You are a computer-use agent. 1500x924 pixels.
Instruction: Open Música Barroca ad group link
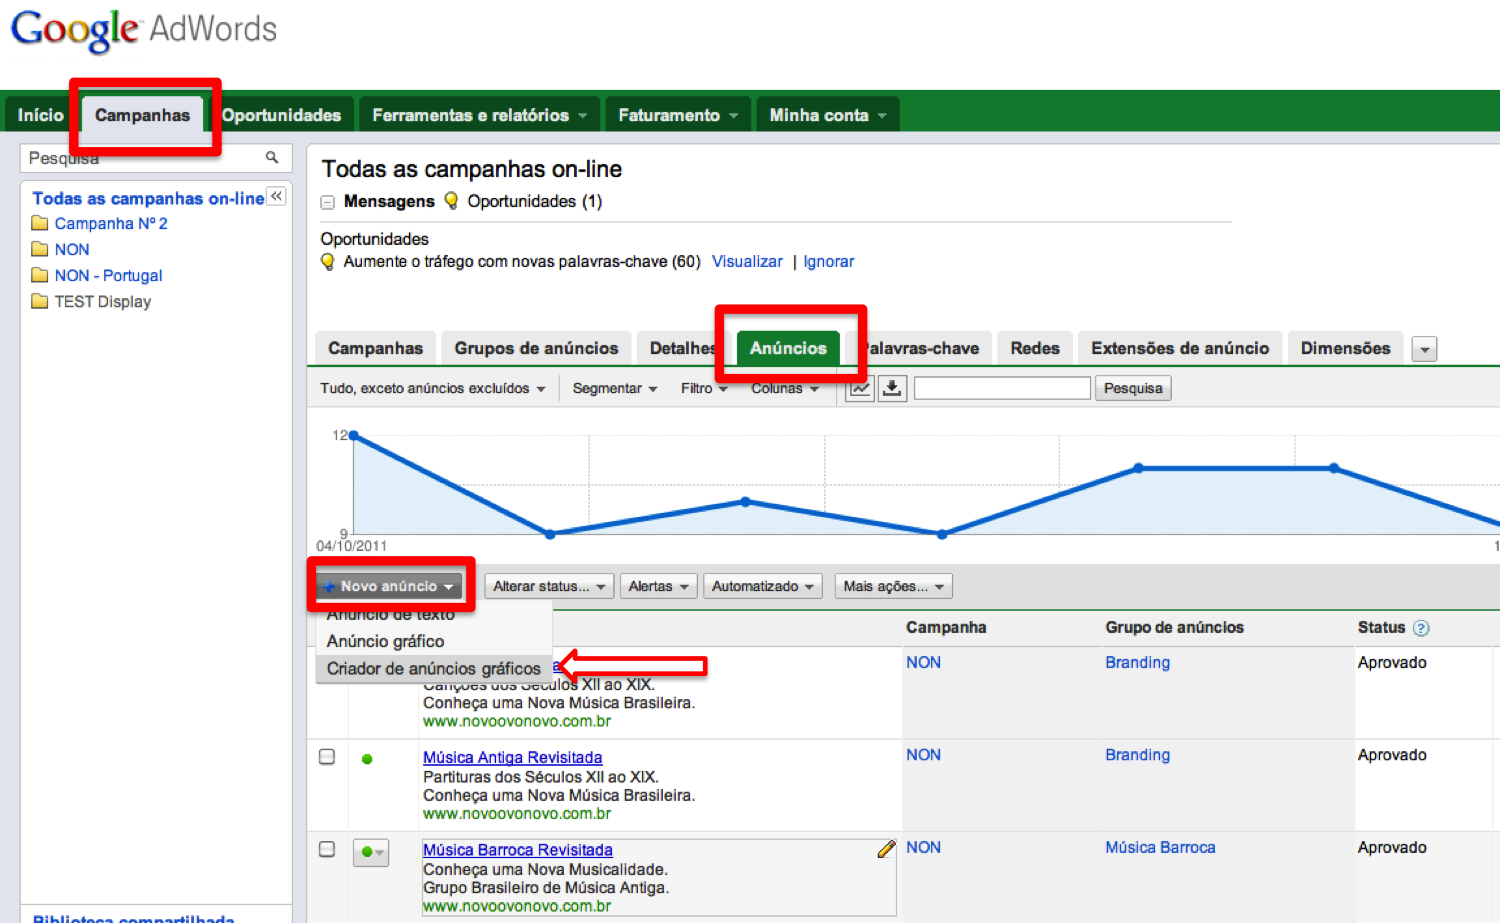tap(1160, 847)
